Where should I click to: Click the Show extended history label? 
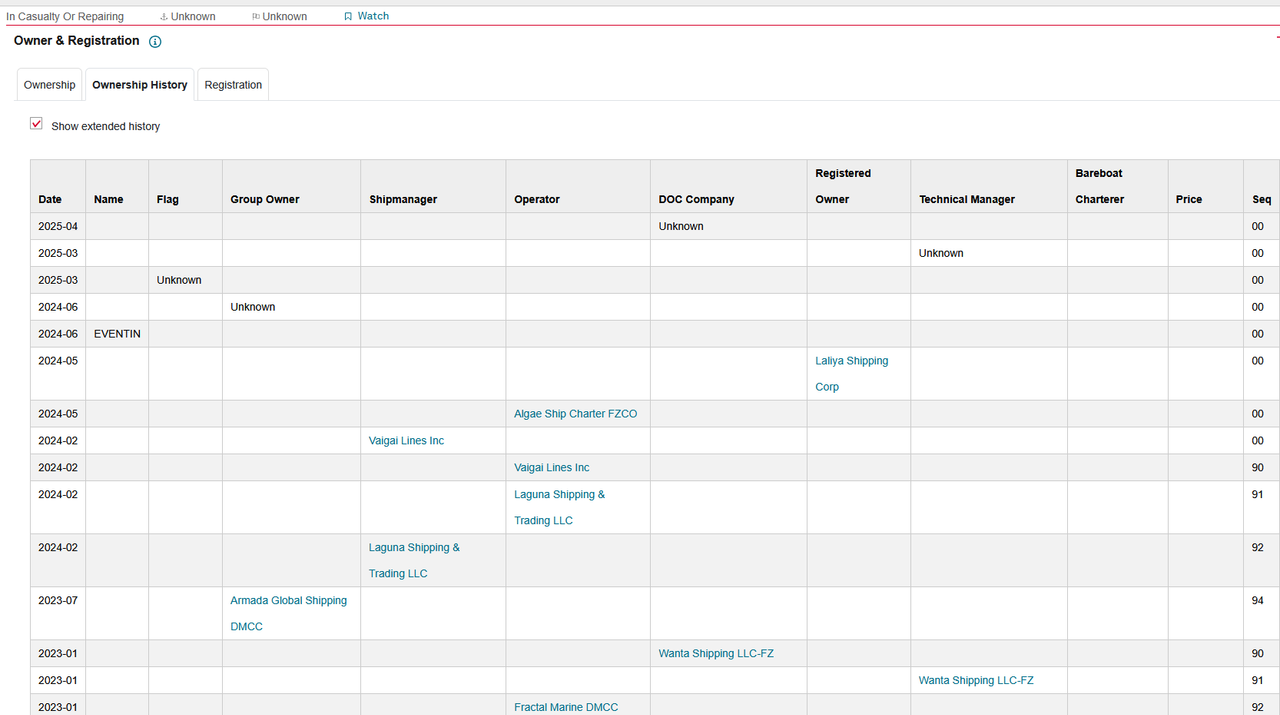(x=106, y=127)
